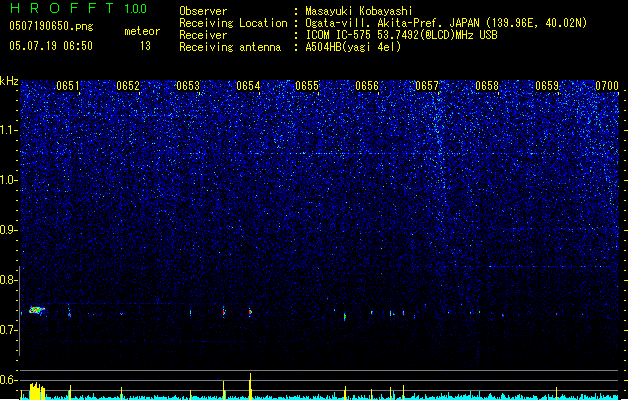Click the tallest yellow intensity peak near 0654
Viewport: 629px width, 400px height.
click(x=250, y=386)
